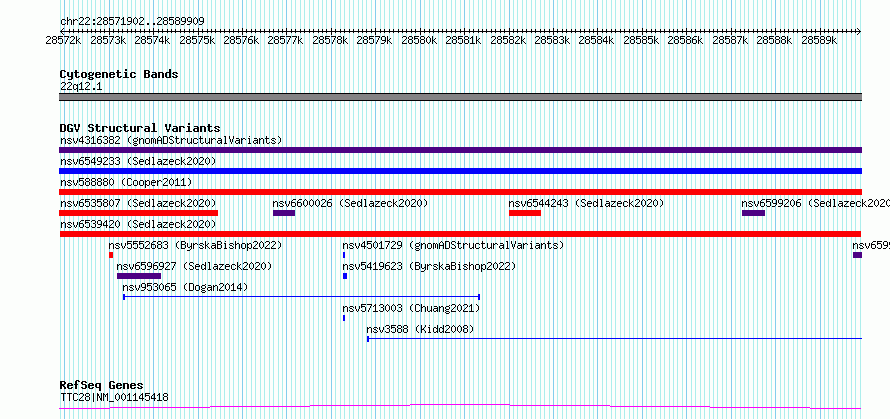Image resolution: width=890 pixels, height=419 pixels.
Task: Open the nsv6539420 Sedlazeck2020 label
Action: [x=138, y=224]
